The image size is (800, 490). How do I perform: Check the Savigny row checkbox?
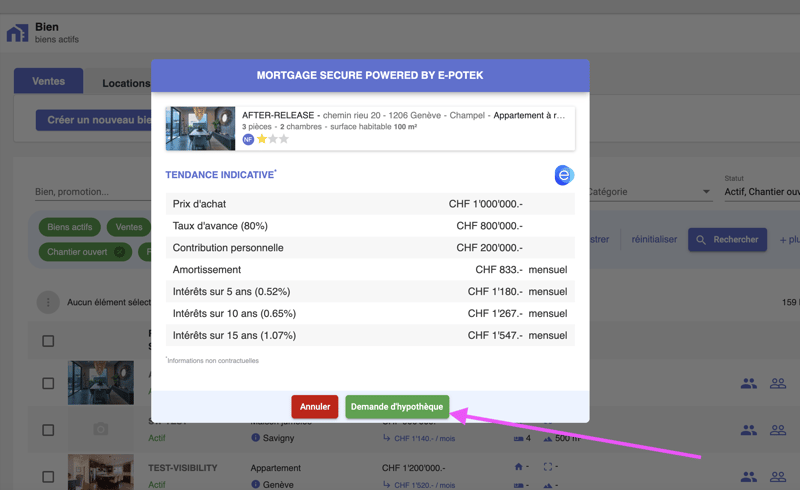(x=48, y=430)
